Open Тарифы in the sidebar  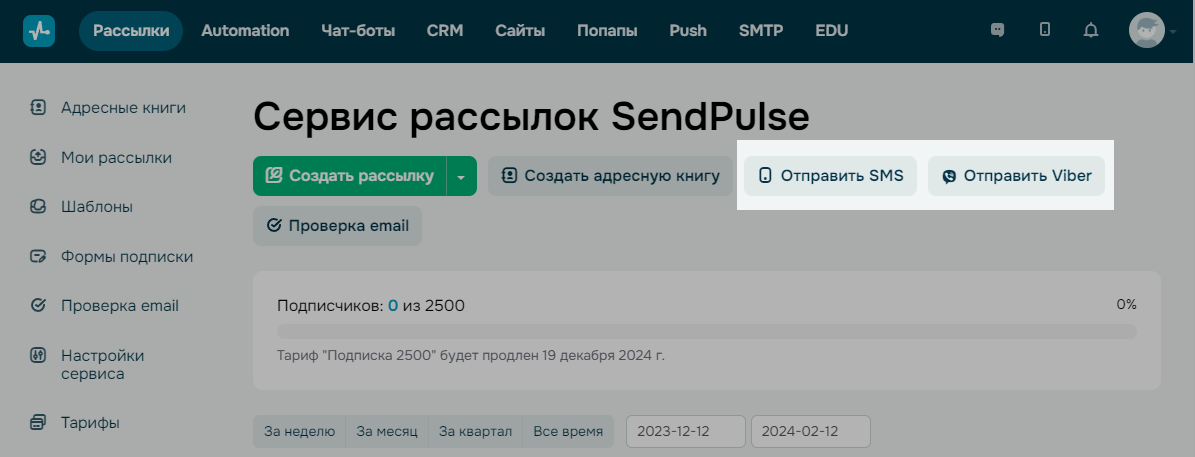tap(90, 422)
